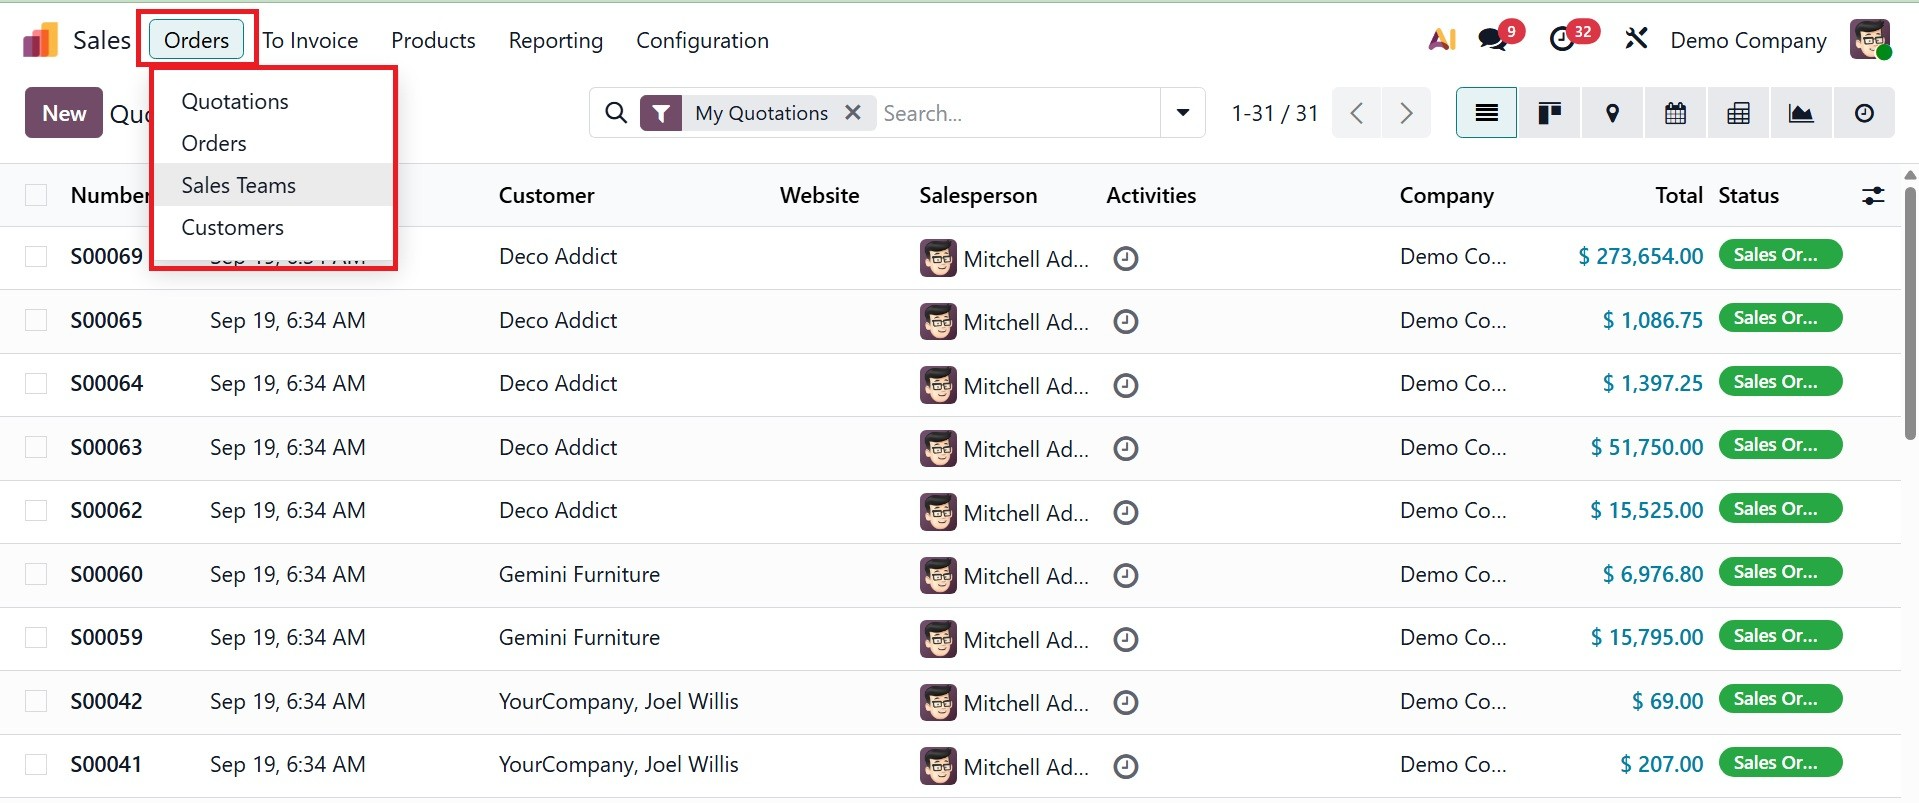Remove the My Quotations filter
This screenshot has height=803, width=1919.
(x=853, y=113)
